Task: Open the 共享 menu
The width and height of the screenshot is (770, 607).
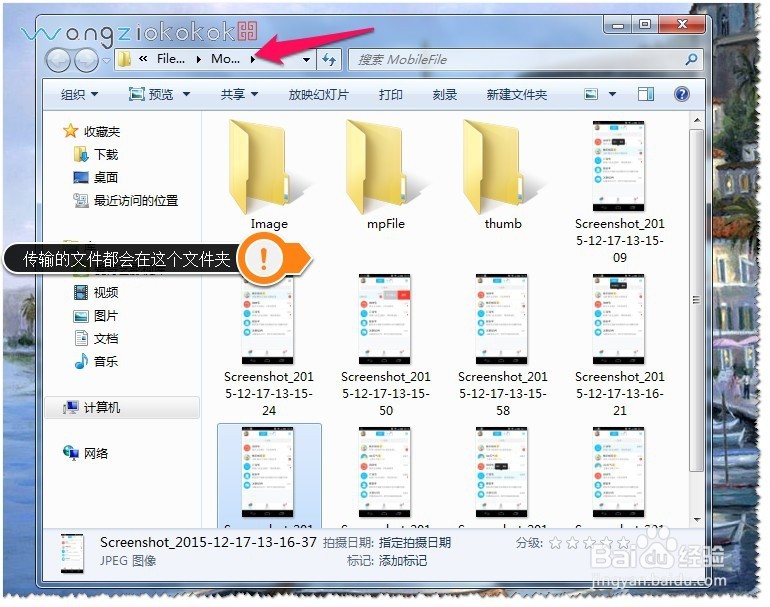Action: pos(239,94)
